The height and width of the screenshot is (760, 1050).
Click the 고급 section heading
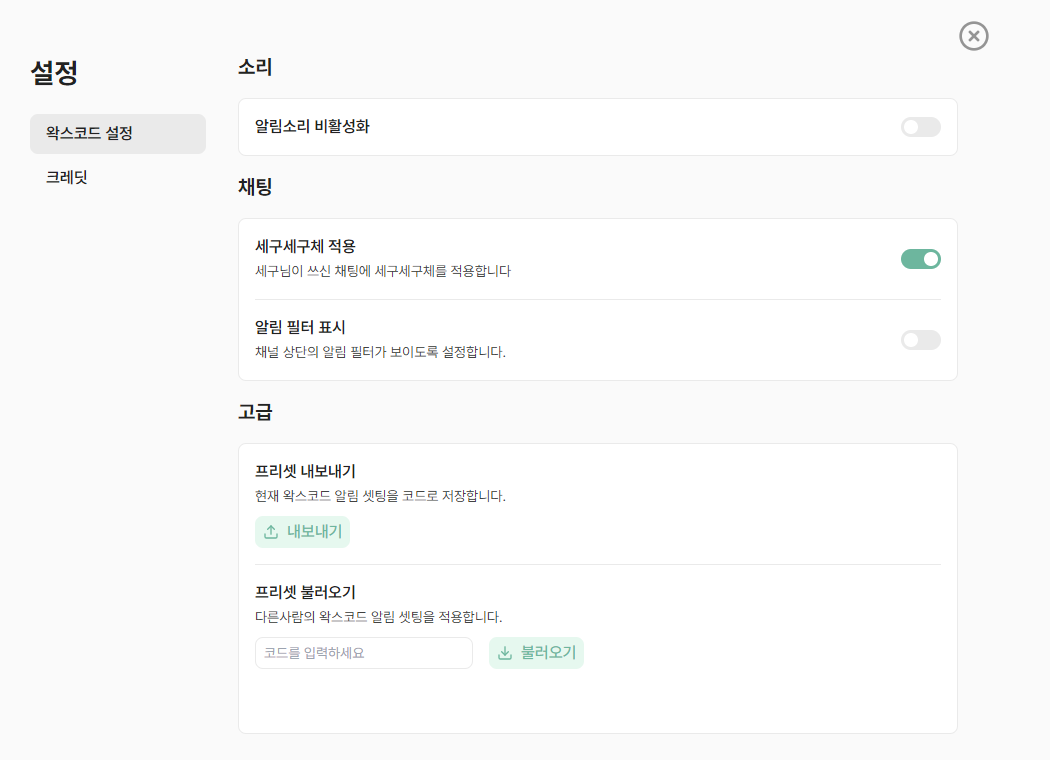point(255,411)
